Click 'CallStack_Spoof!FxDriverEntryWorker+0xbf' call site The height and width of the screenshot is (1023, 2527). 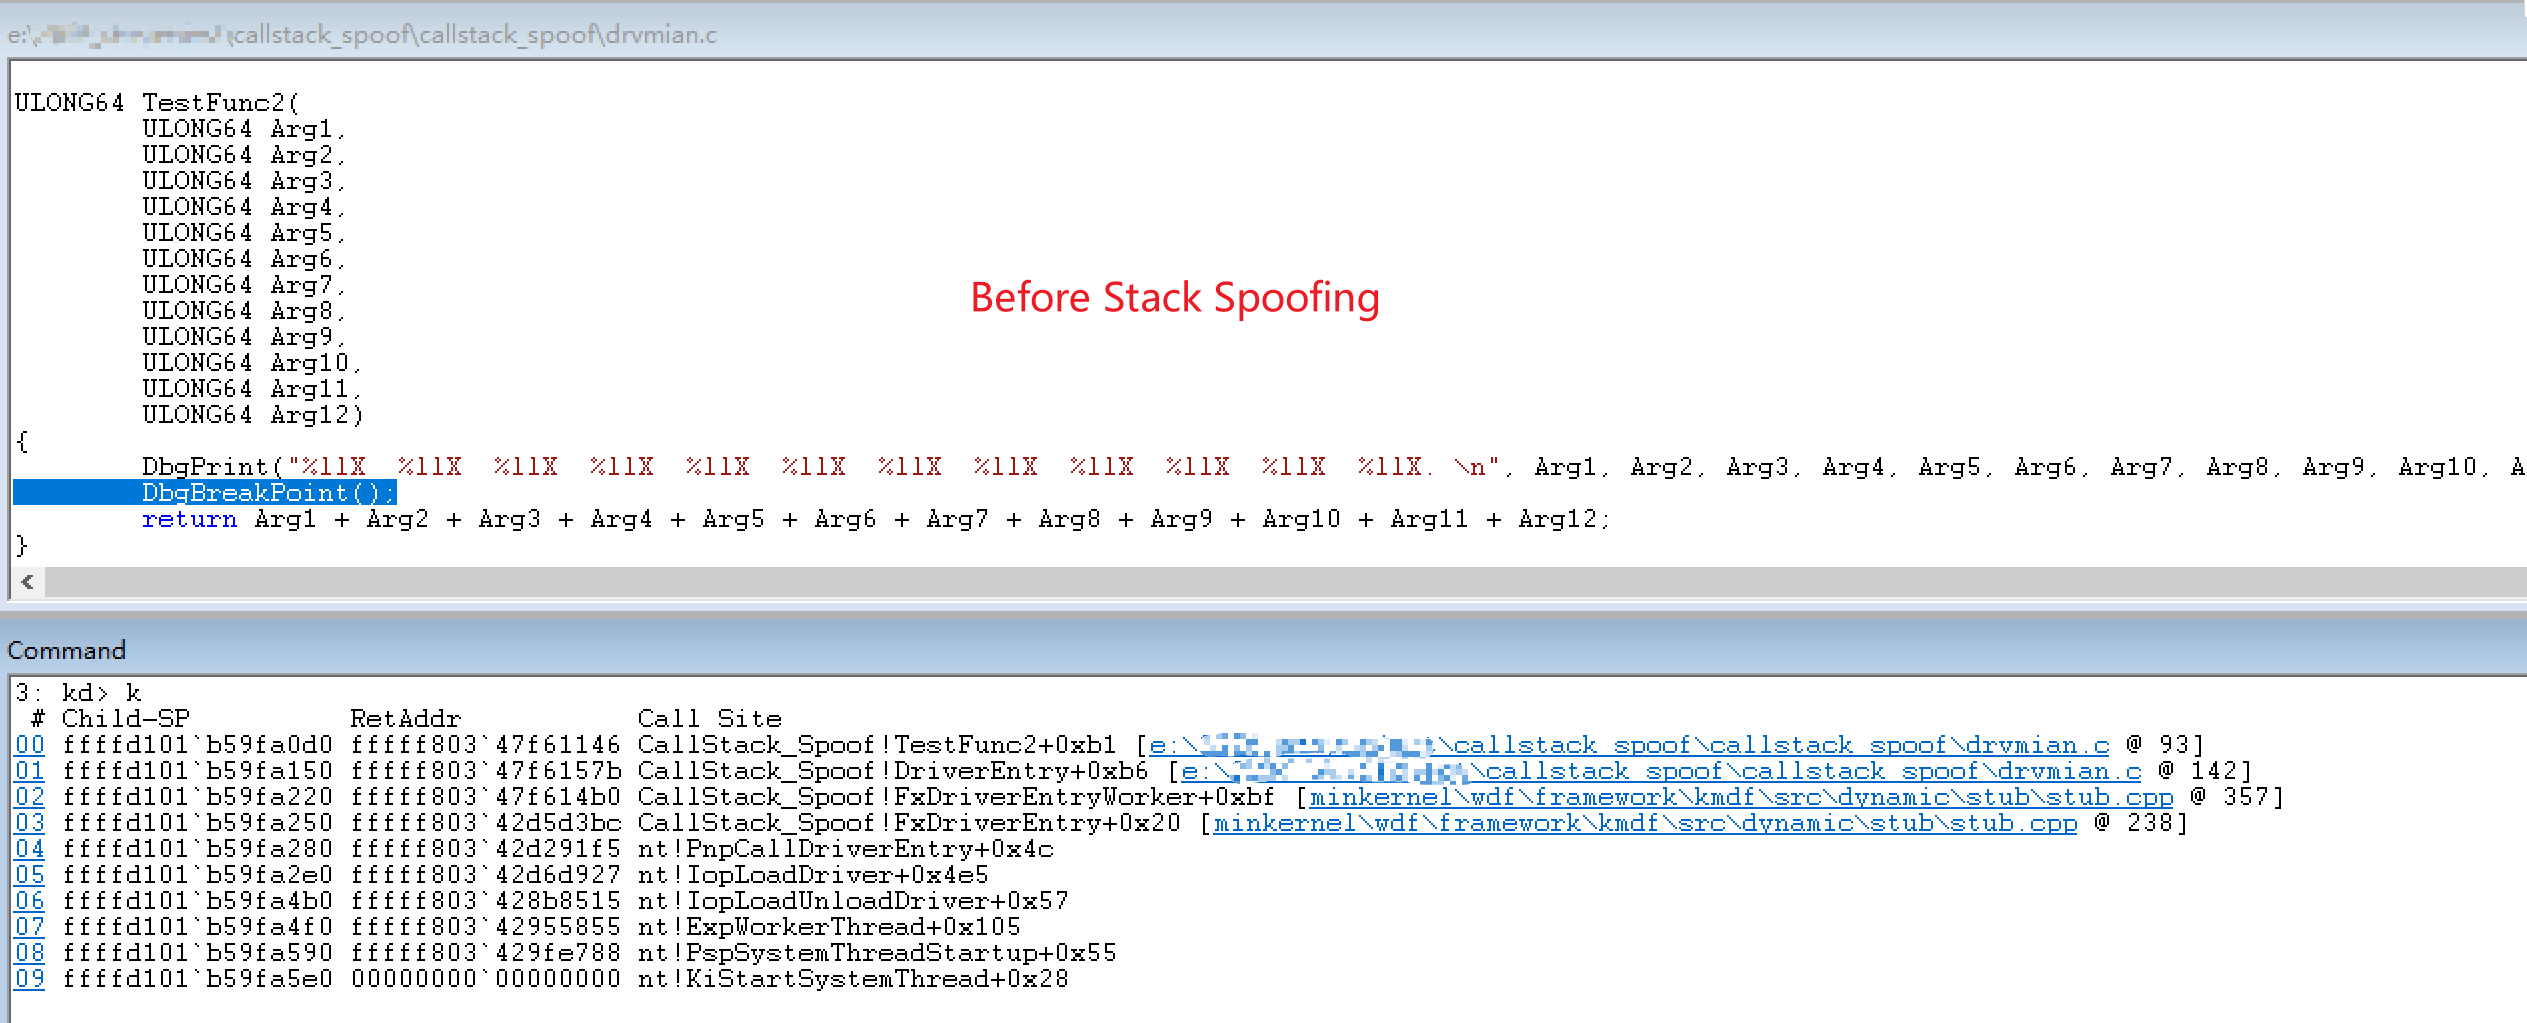pyautogui.click(x=957, y=797)
